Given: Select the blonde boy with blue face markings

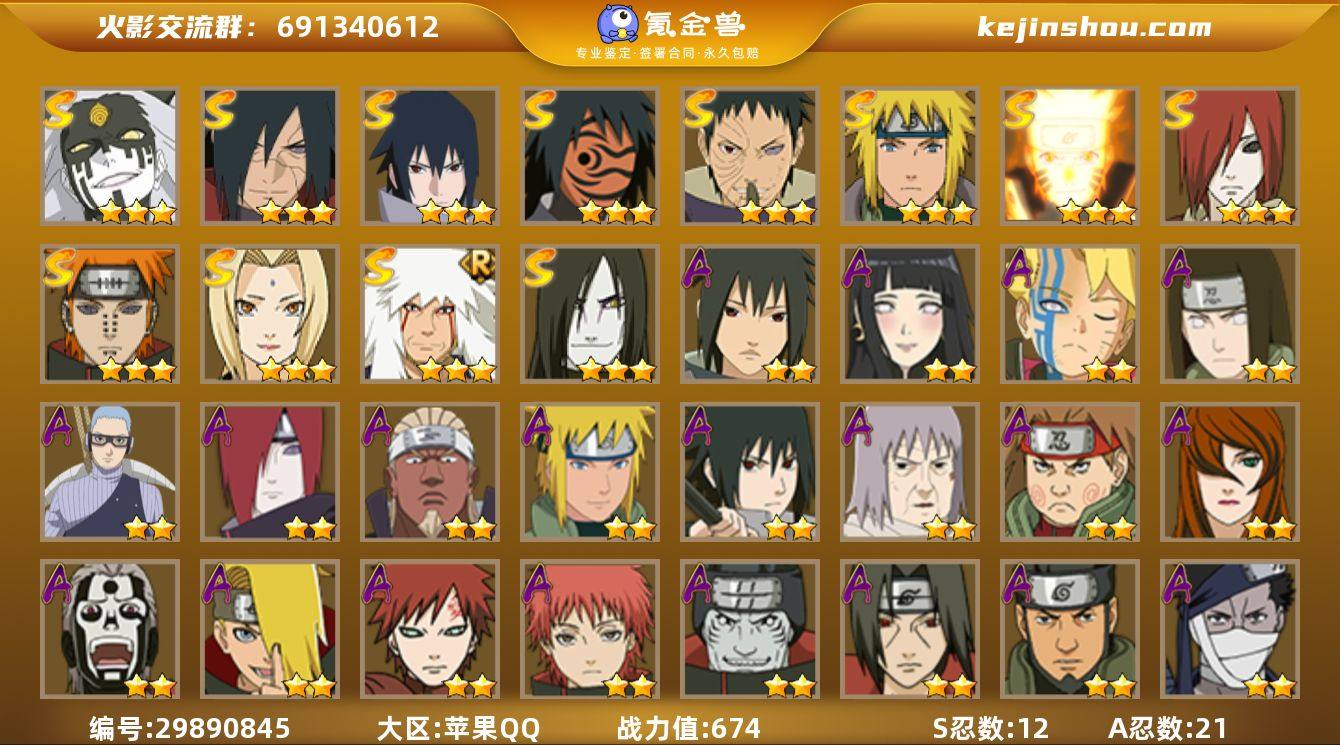Looking at the screenshot, I should click(x=1069, y=314).
